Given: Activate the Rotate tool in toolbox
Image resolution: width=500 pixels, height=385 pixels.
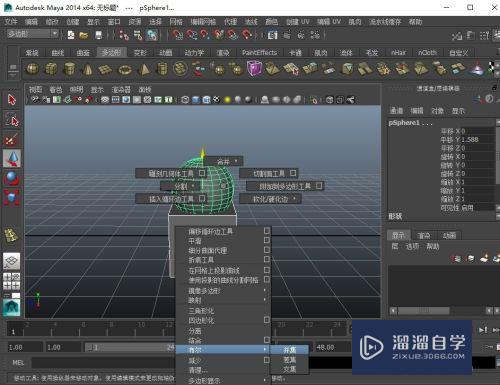Looking at the screenshot, I should (x=12, y=178).
